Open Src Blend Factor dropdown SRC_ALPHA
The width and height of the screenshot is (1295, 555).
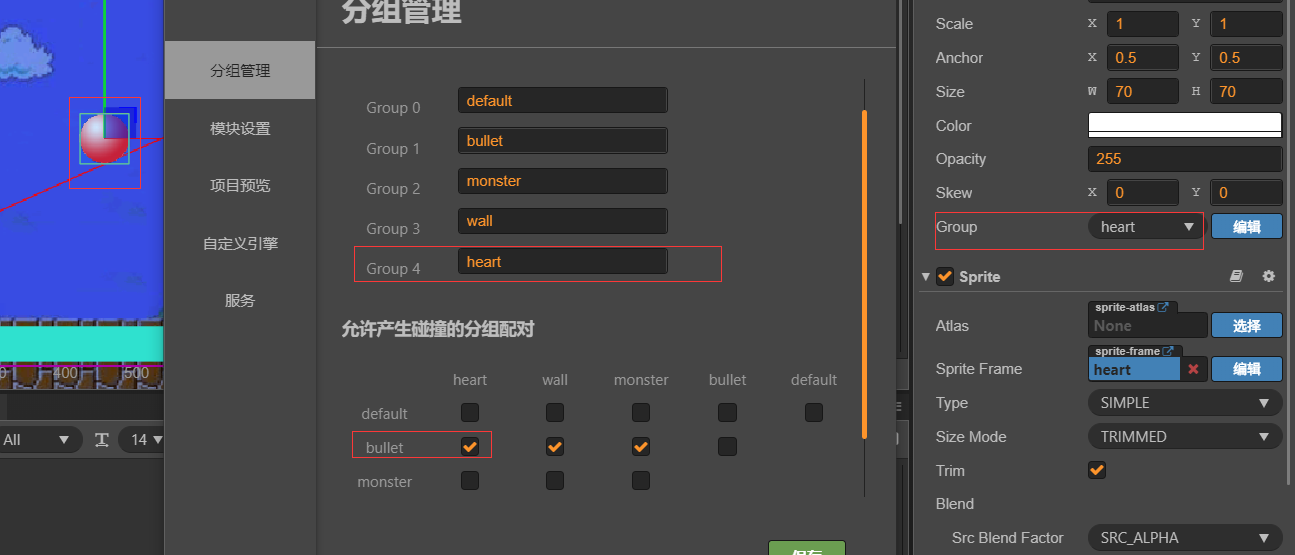[x=1185, y=538]
